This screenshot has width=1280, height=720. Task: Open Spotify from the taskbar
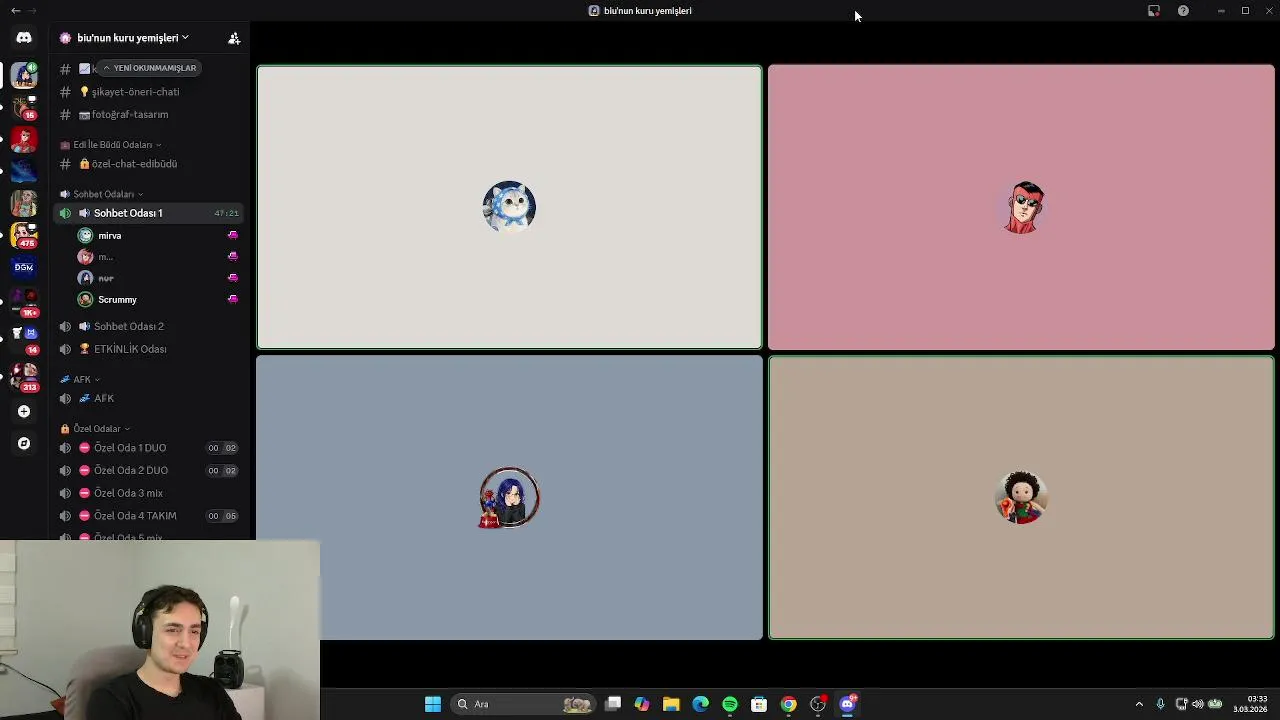[x=730, y=704]
